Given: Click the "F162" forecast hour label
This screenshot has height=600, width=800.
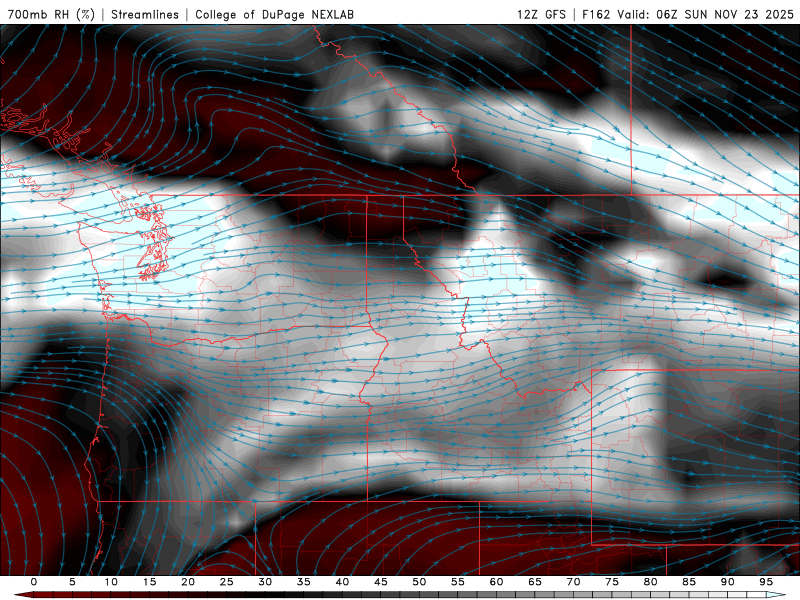Looking at the screenshot, I should [x=596, y=14].
